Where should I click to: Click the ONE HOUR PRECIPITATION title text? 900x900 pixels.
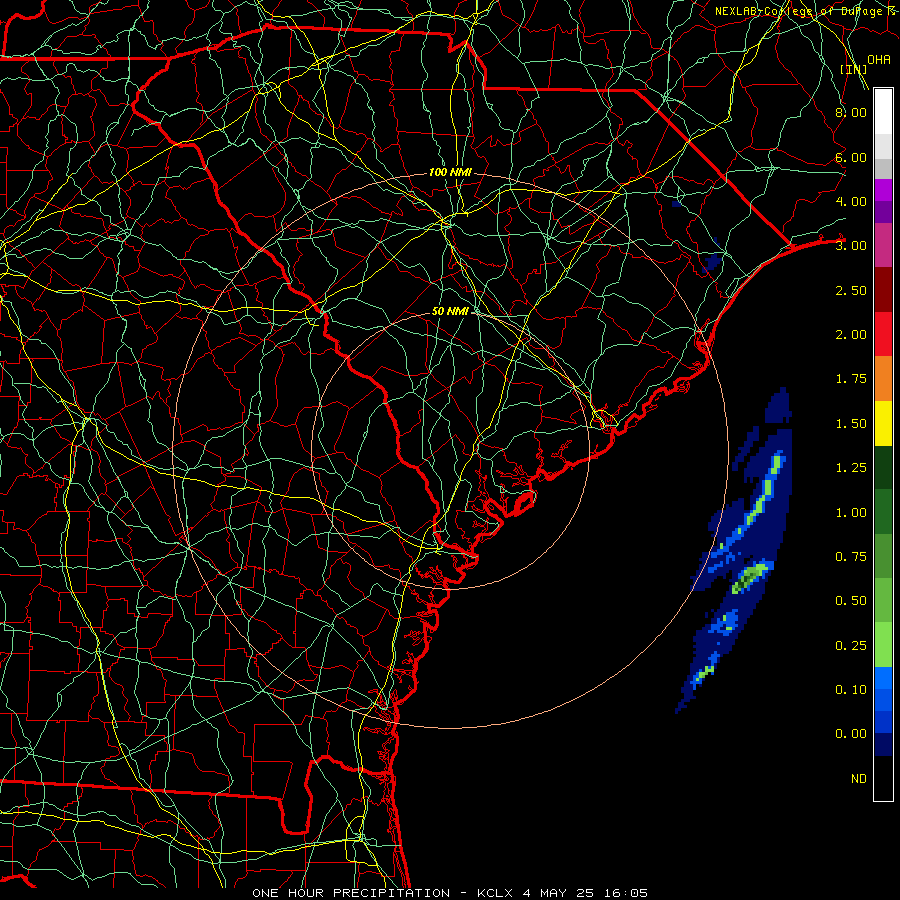[x=351, y=893]
